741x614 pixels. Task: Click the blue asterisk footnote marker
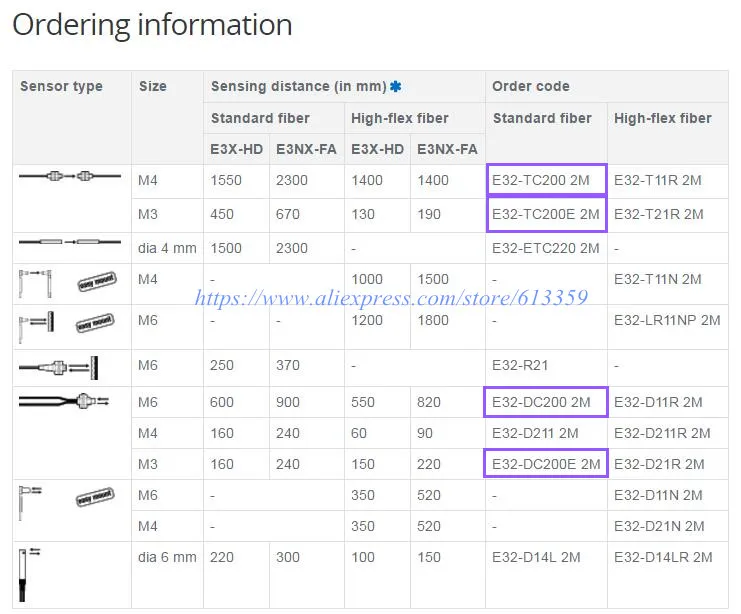396,86
